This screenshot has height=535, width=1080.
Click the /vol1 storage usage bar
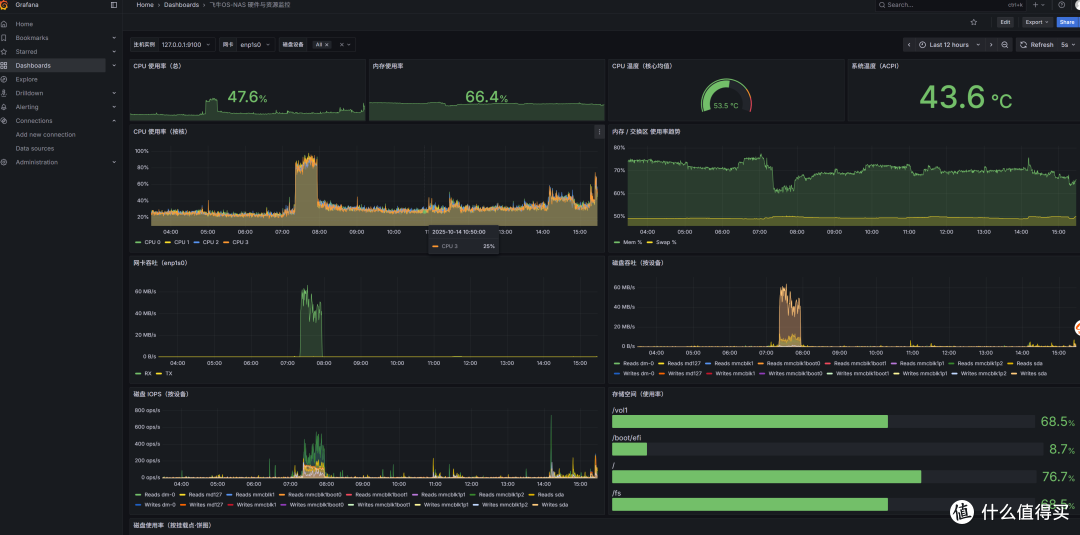tap(823, 421)
